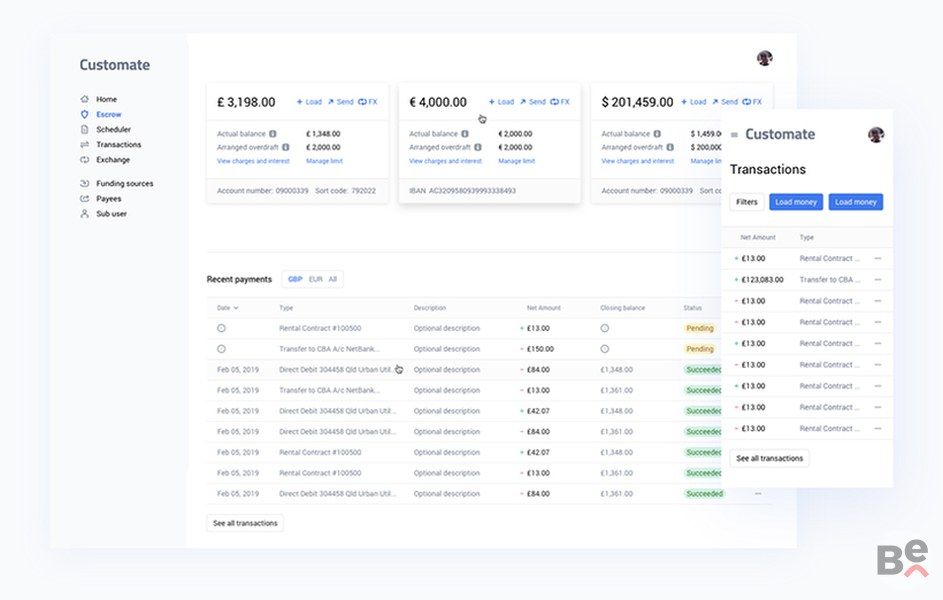Manage limit for the EUR account

click(x=517, y=161)
